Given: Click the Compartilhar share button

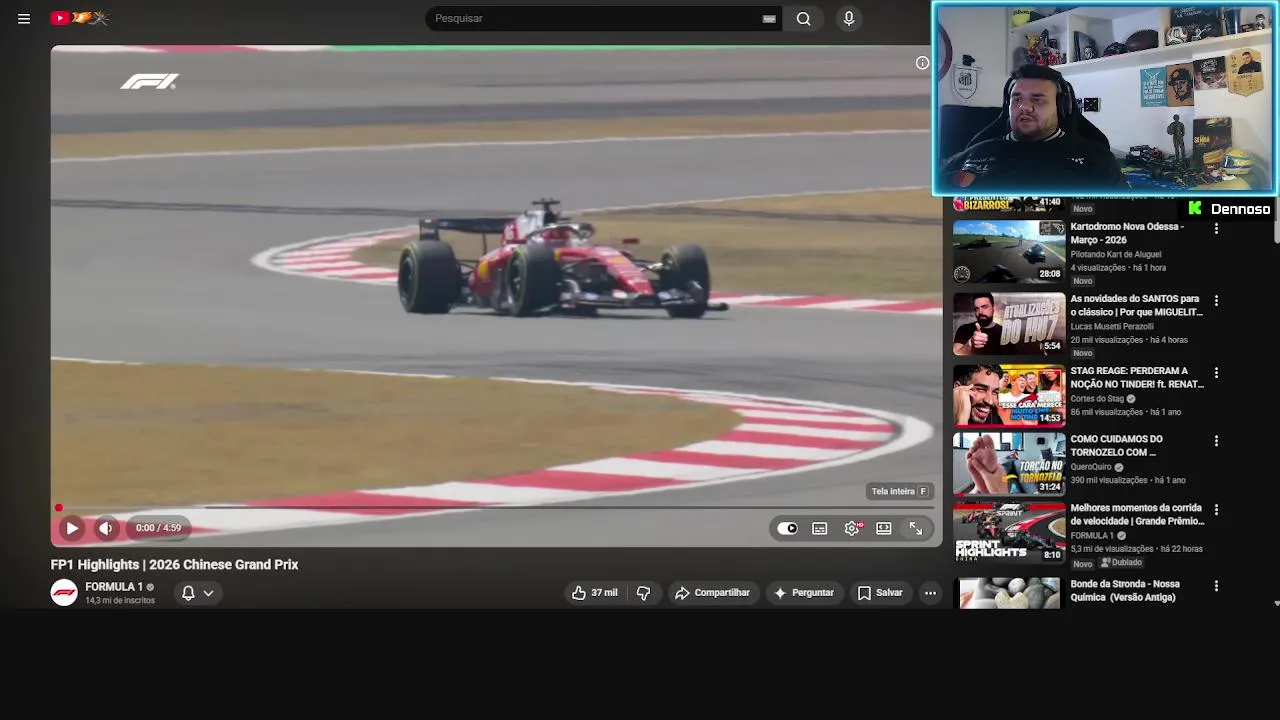Looking at the screenshot, I should click(x=712, y=593).
